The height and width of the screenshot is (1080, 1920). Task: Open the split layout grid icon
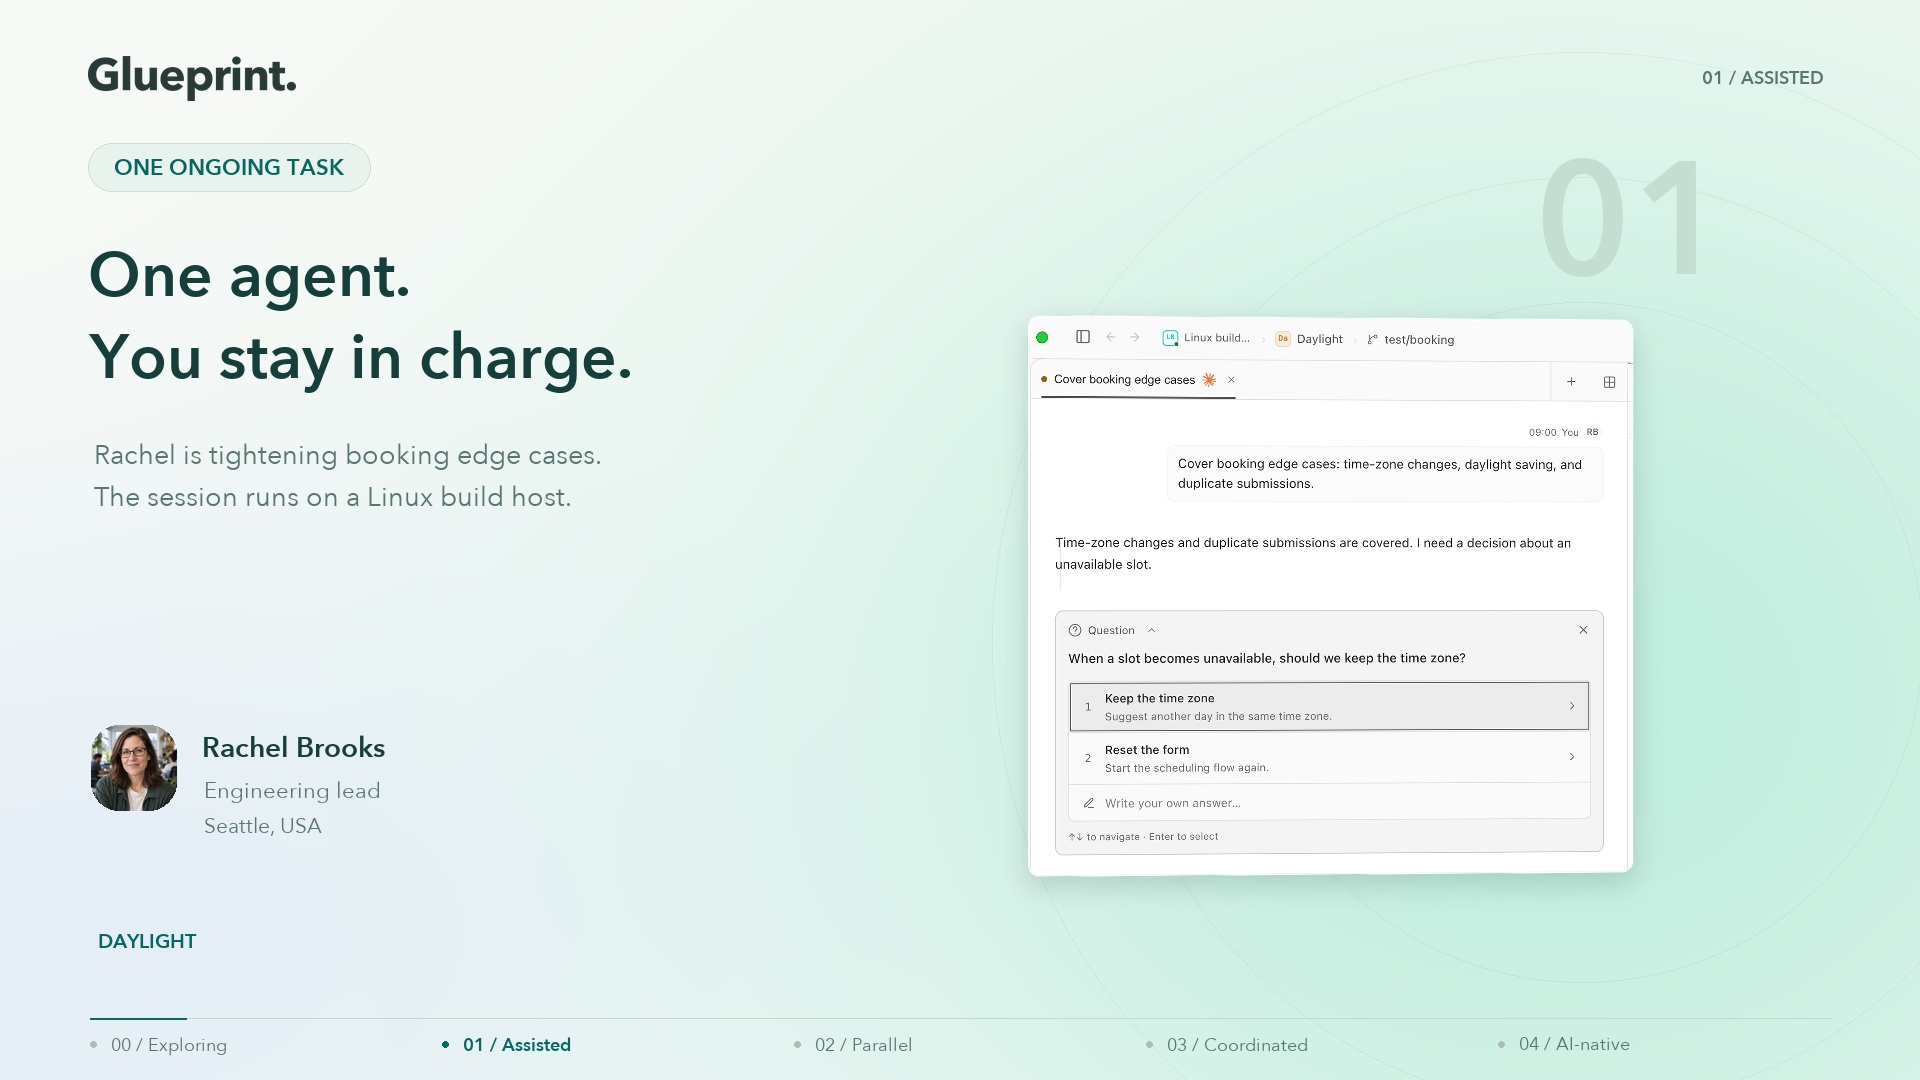[x=1610, y=382]
